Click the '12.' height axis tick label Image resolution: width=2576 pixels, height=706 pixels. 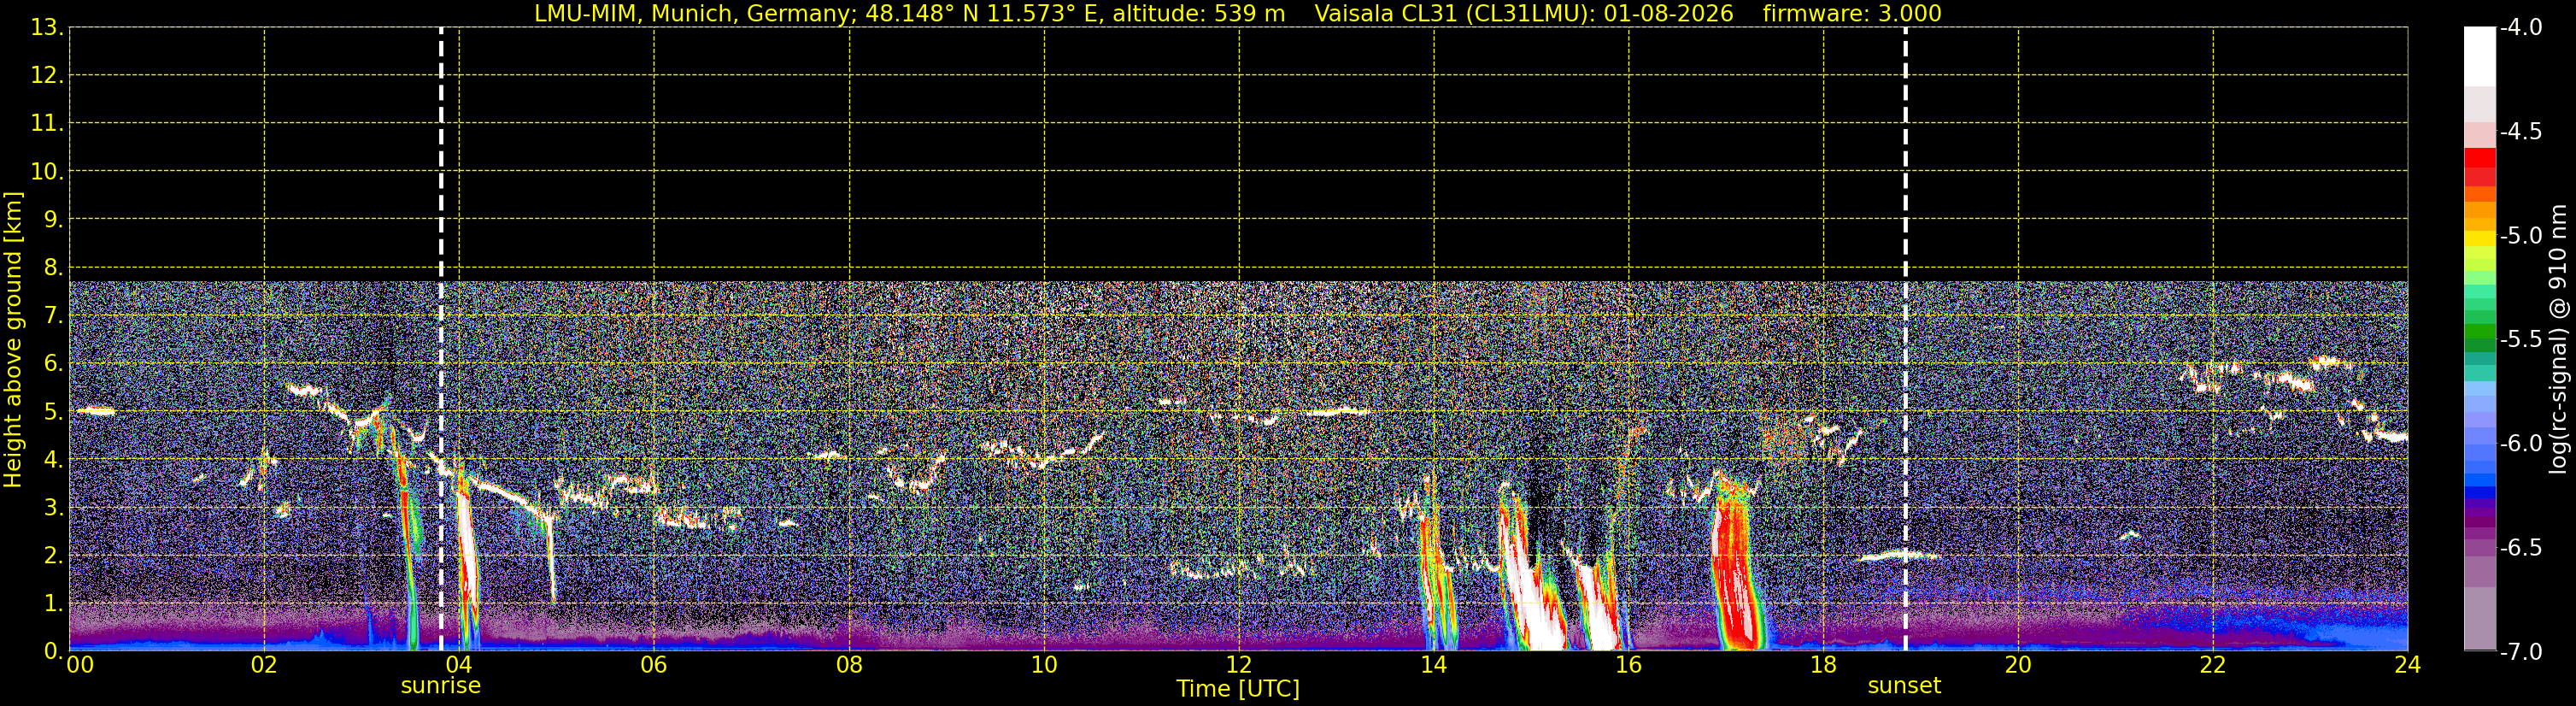(47, 75)
